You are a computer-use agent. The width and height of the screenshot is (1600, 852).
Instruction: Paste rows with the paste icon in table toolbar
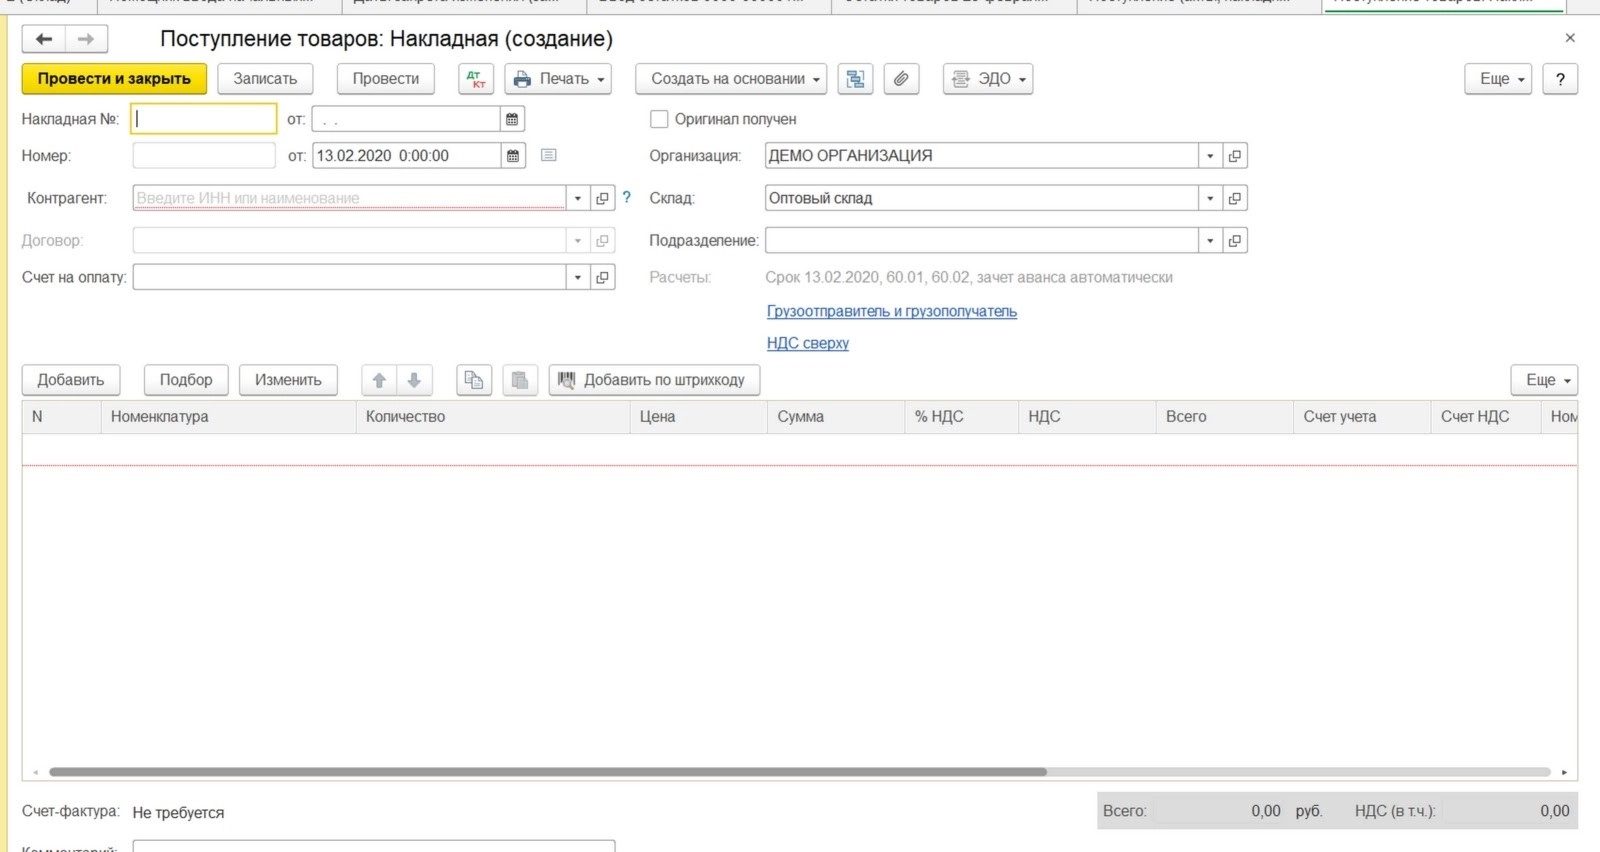(520, 380)
